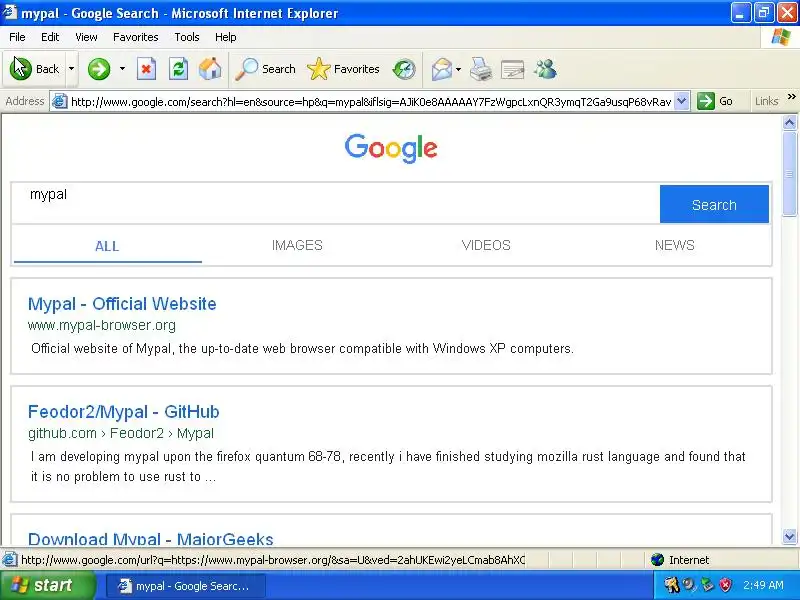Click the Mail envelope icon
This screenshot has height=600, width=800.
(441, 69)
